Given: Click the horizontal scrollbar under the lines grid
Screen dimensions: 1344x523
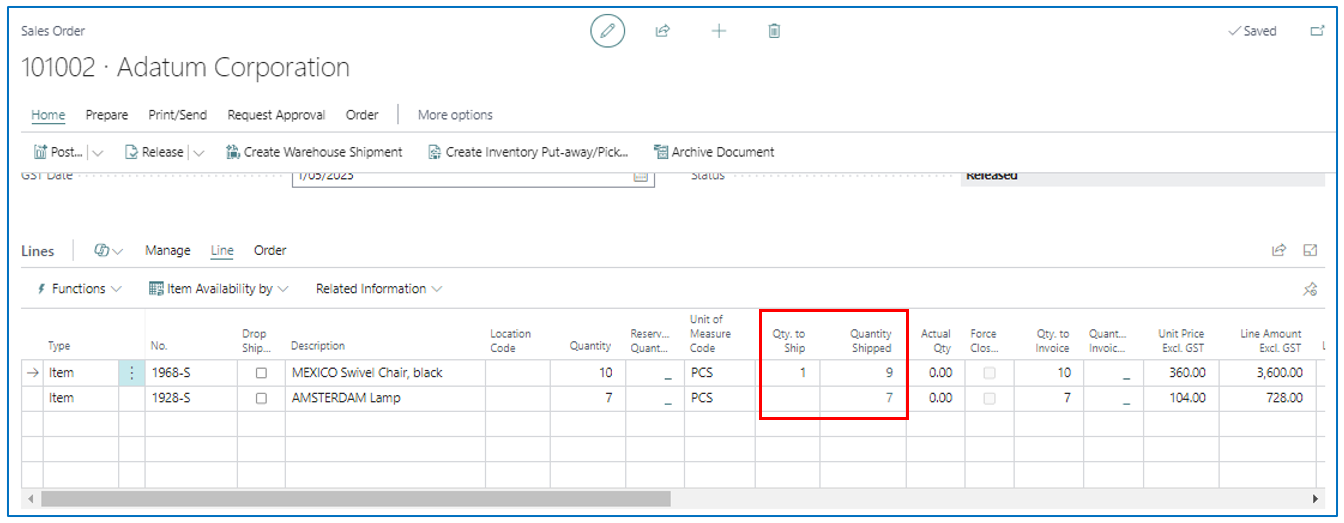Looking at the screenshot, I should coord(356,498).
